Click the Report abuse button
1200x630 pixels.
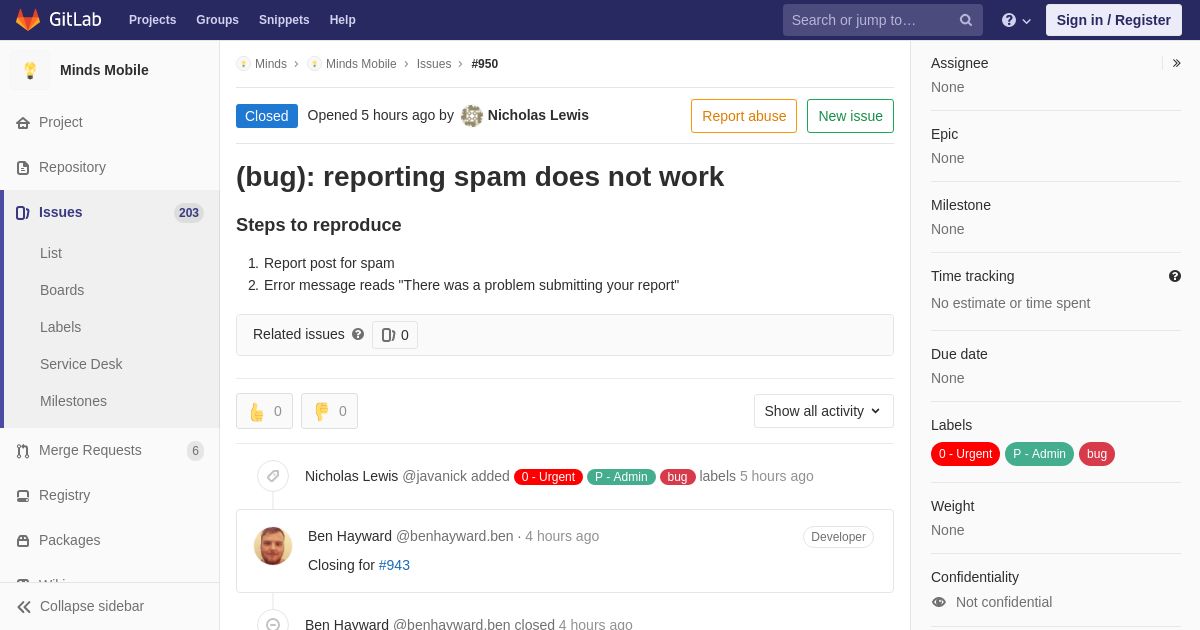click(744, 116)
